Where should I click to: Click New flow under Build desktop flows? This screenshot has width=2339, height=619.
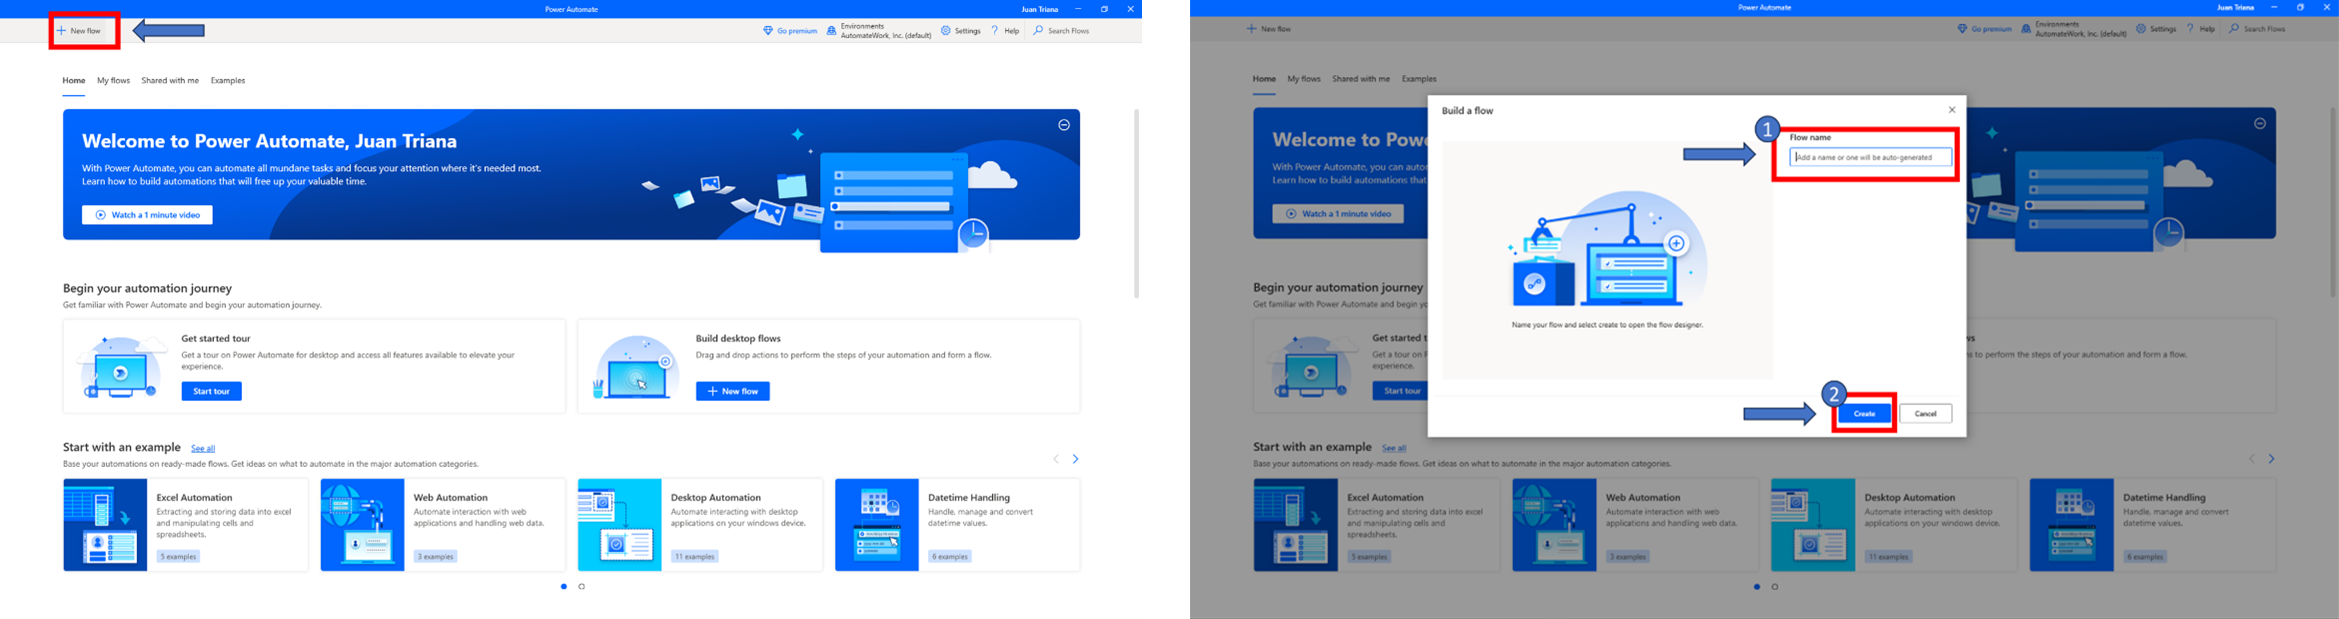tap(733, 391)
